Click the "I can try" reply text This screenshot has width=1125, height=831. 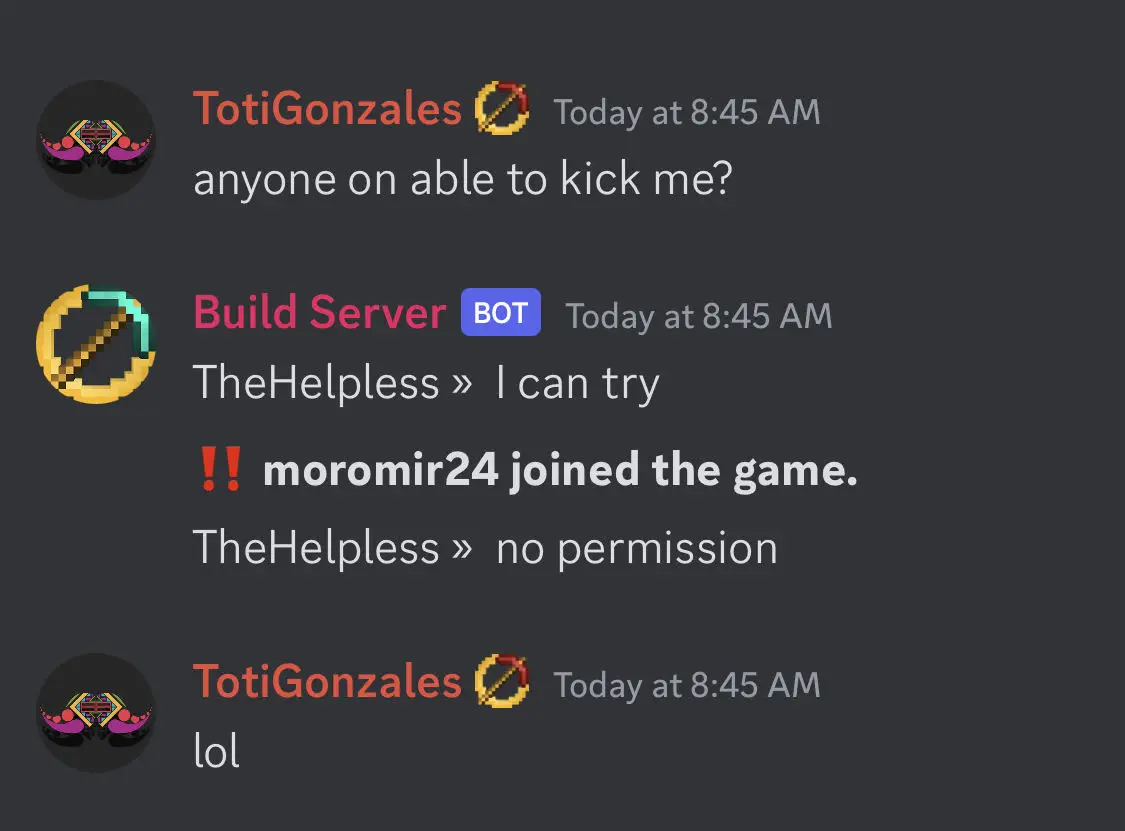pyautogui.click(x=577, y=384)
